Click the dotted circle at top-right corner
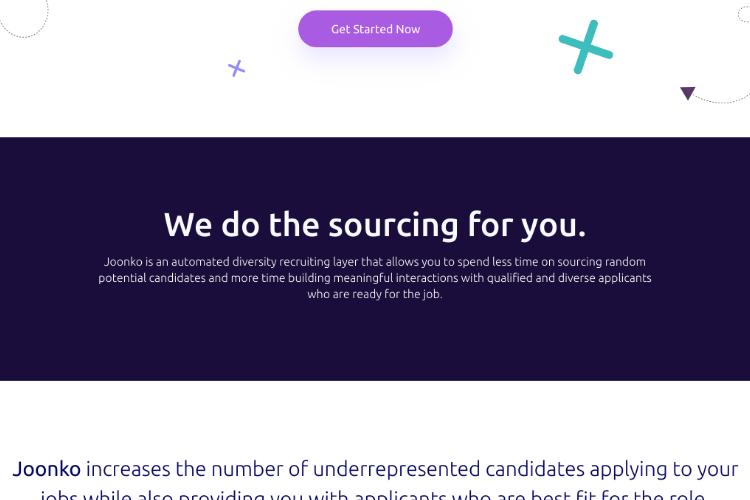Image resolution: width=750 pixels, height=500 pixels. click(743, 14)
